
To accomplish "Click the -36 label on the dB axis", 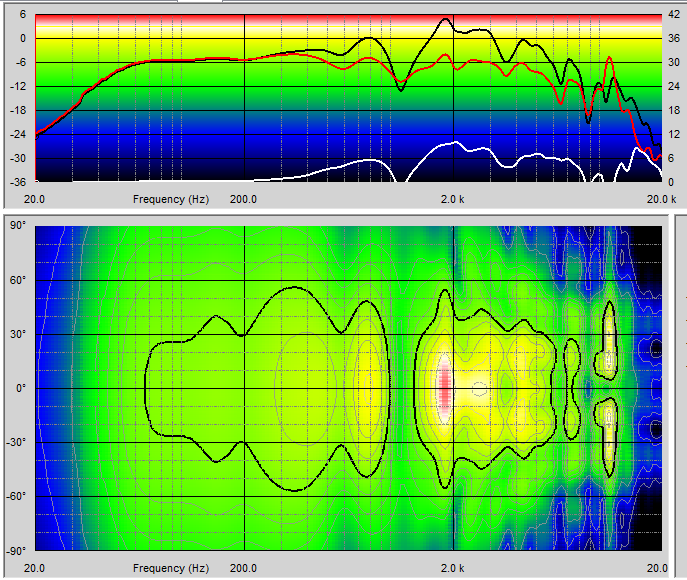I will [18, 182].
